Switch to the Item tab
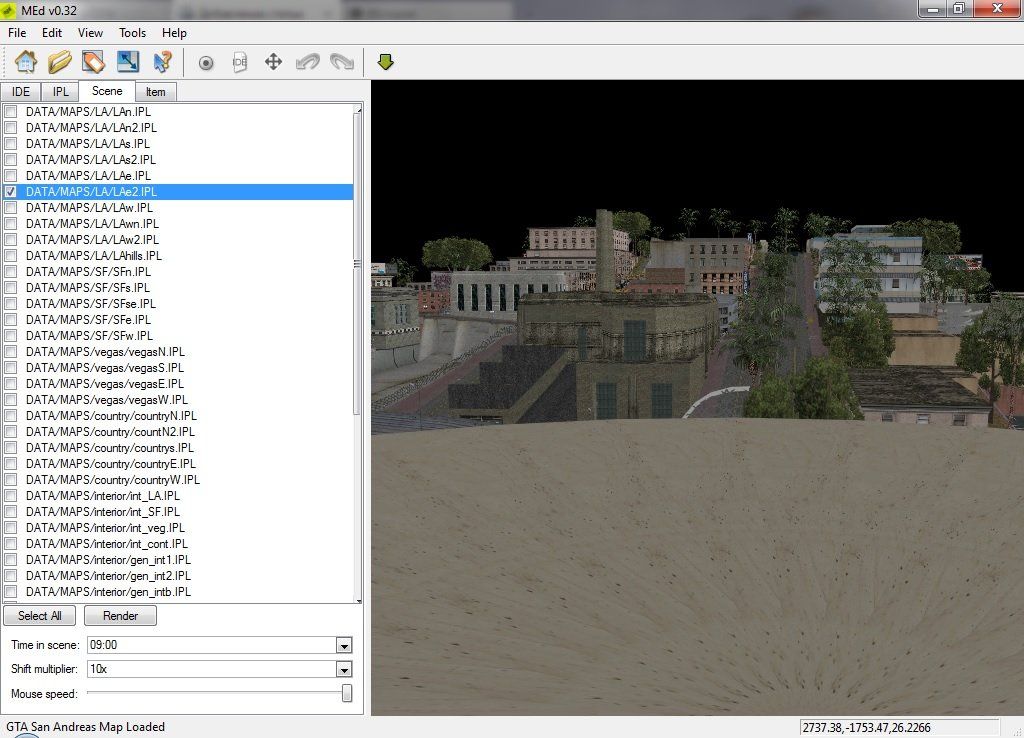Screen dimensions: 1024x738 point(155,92)
